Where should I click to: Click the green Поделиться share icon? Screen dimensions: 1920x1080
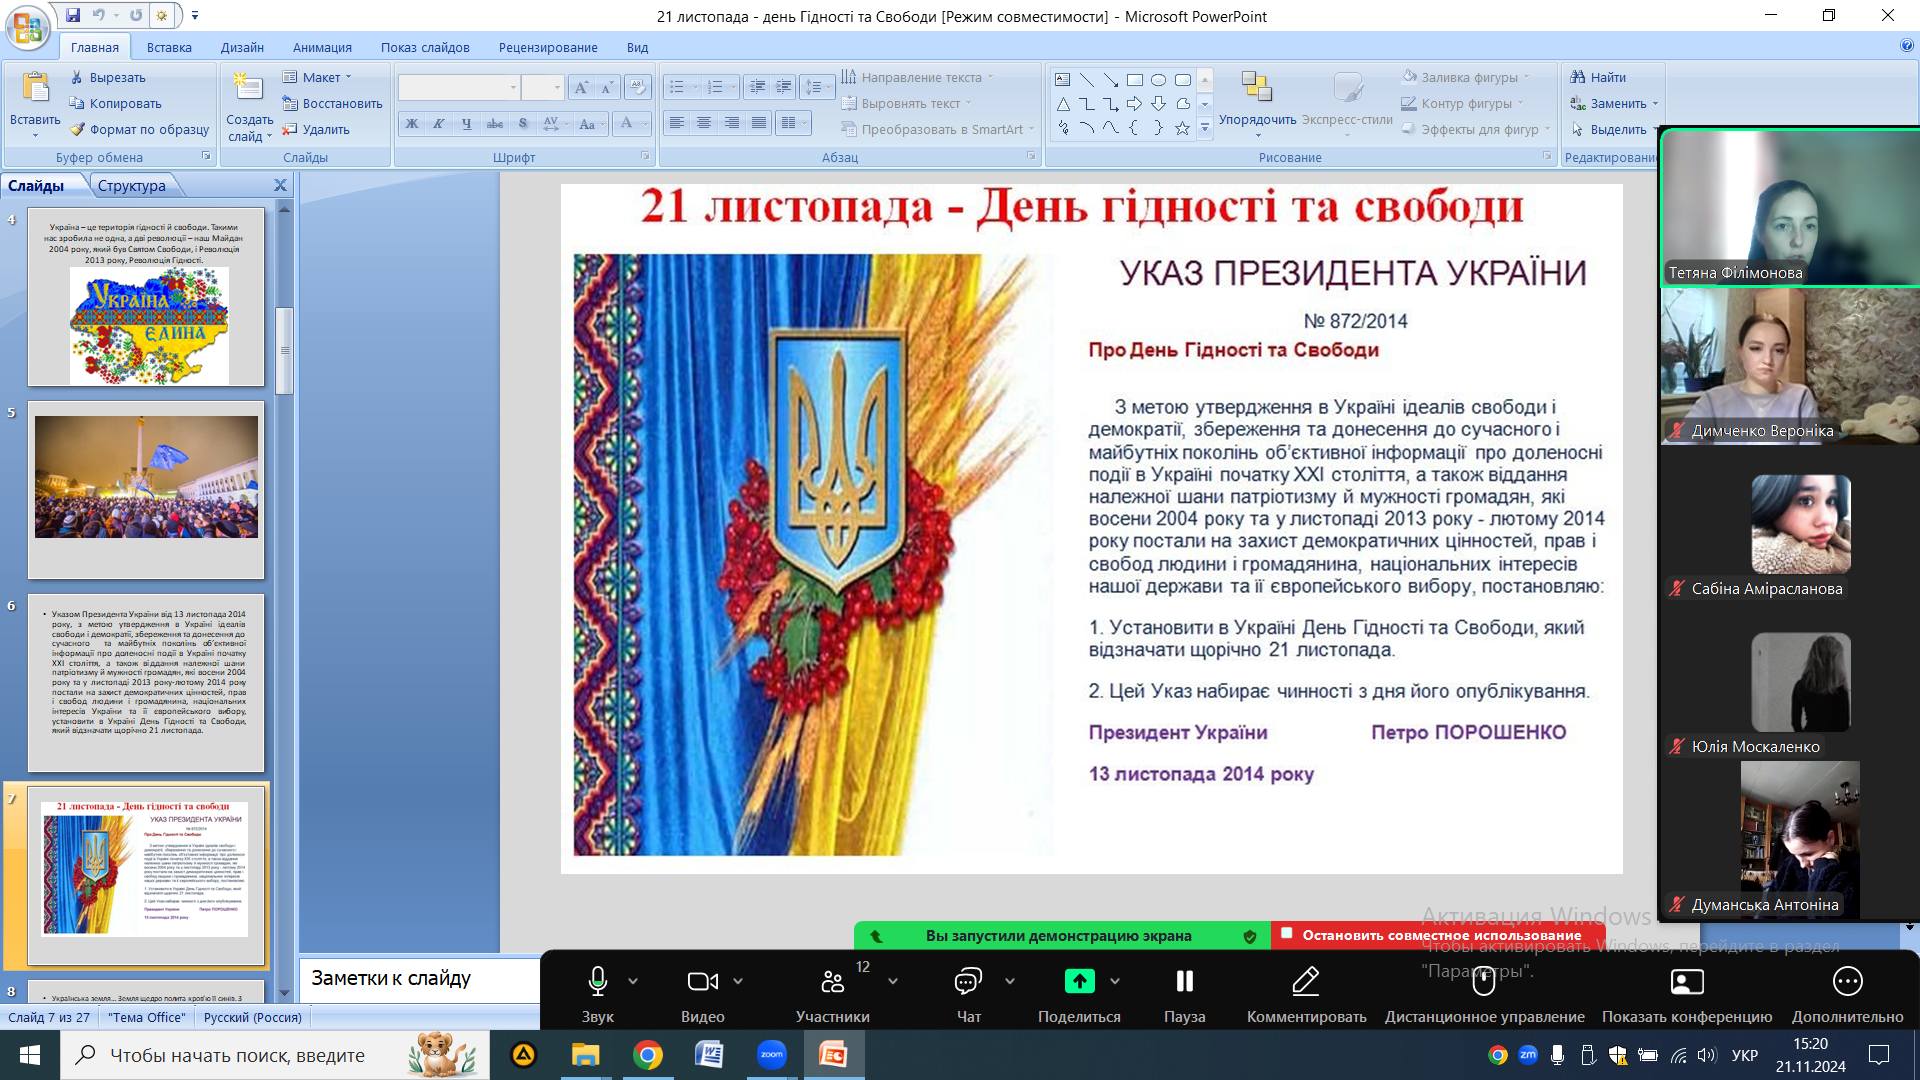tap(1079, 981)
